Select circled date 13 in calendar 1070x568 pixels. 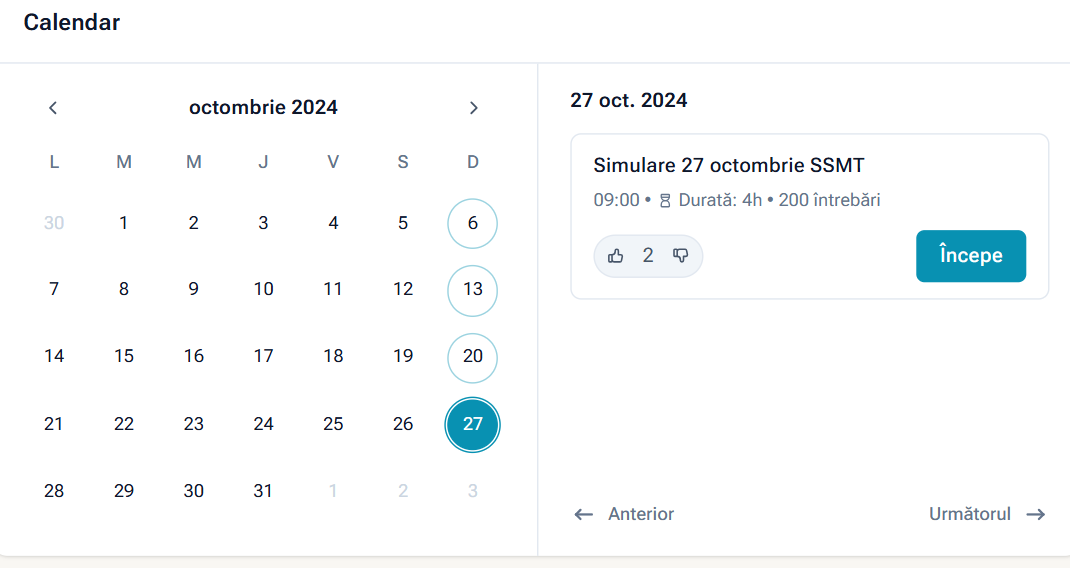[x=473, y=289]
